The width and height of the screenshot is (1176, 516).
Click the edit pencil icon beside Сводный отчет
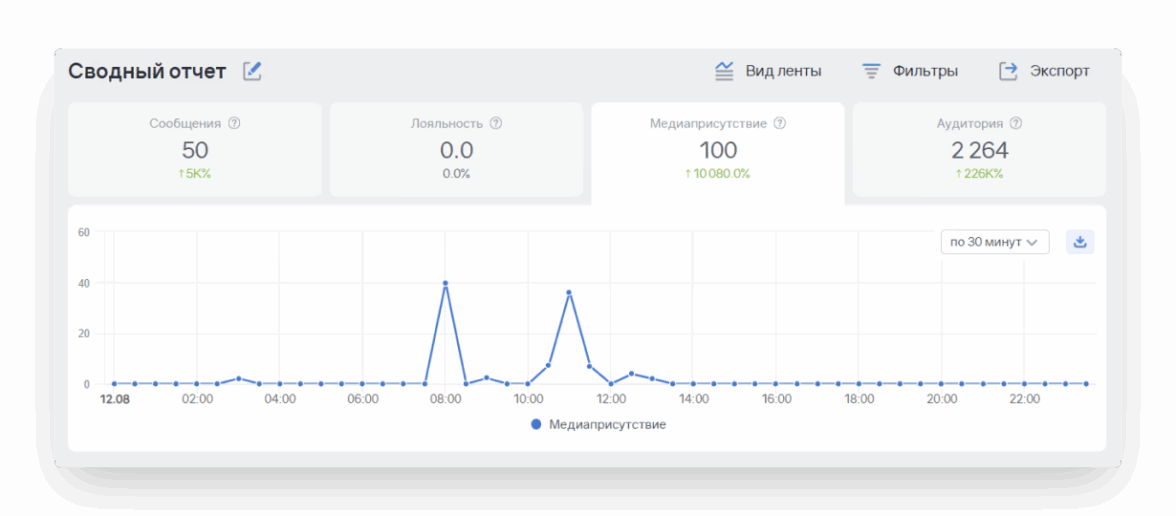252,71
